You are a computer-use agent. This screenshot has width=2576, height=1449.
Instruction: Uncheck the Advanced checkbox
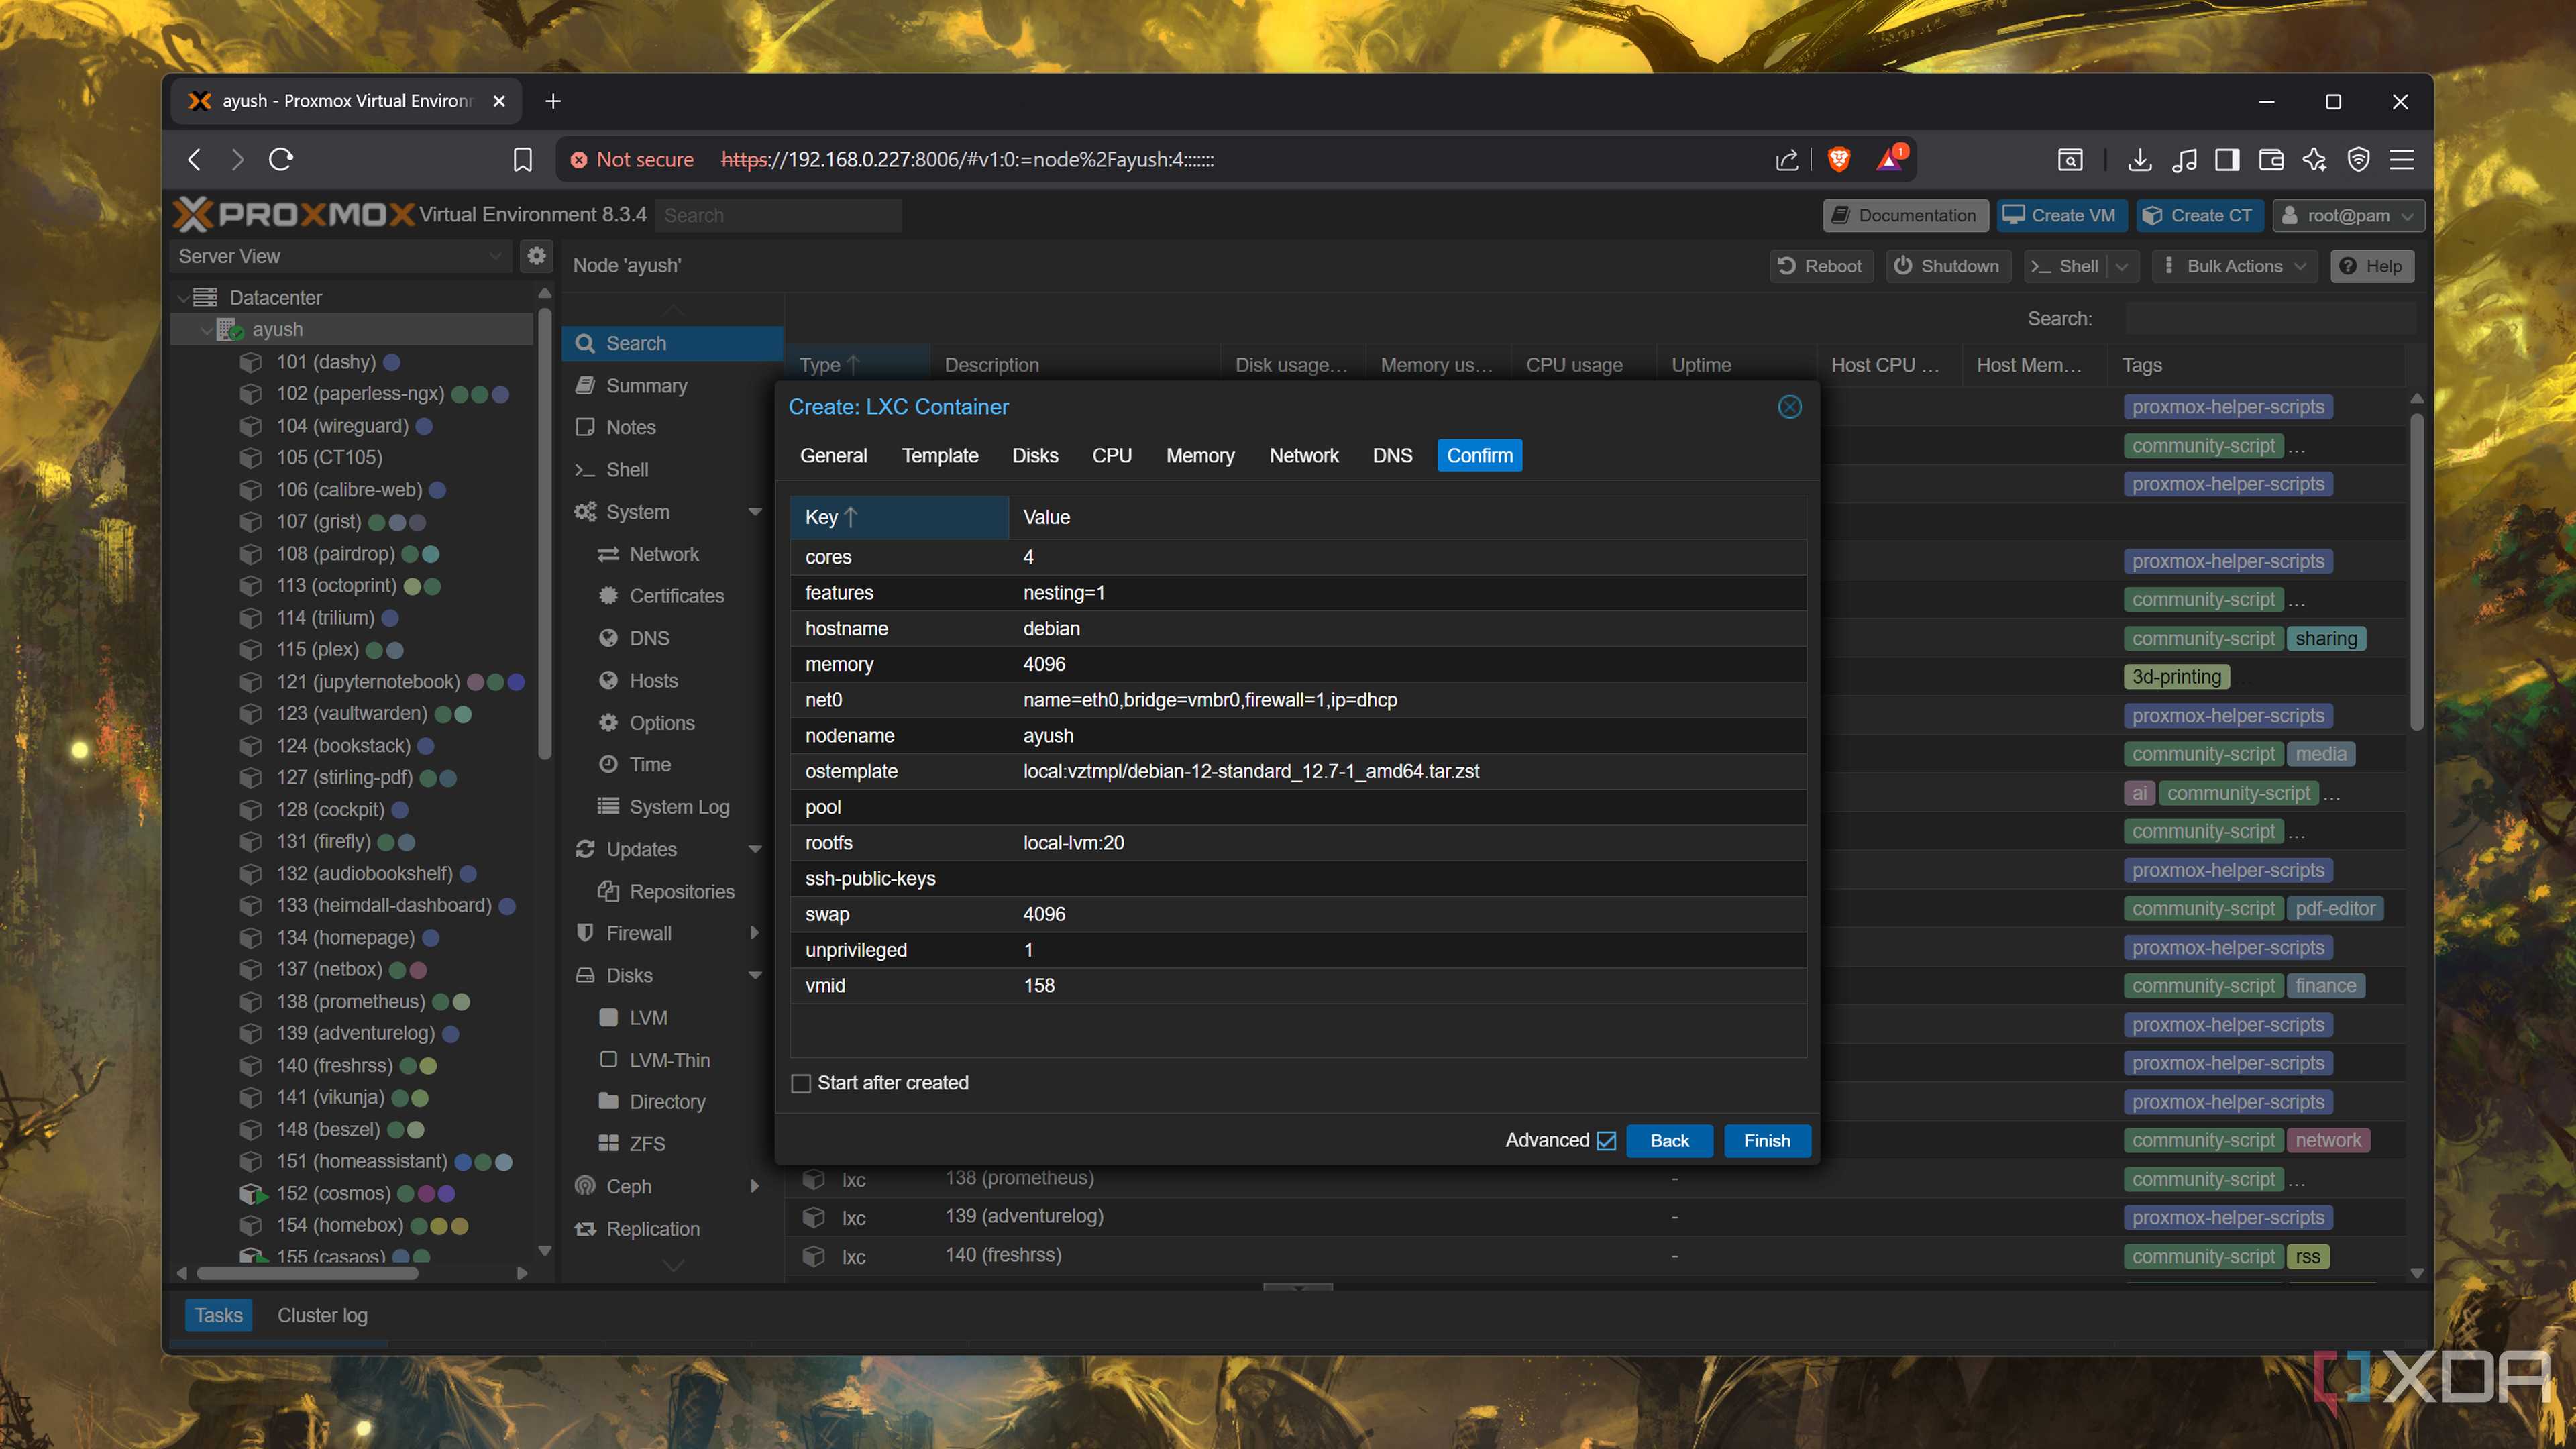1606,1141
